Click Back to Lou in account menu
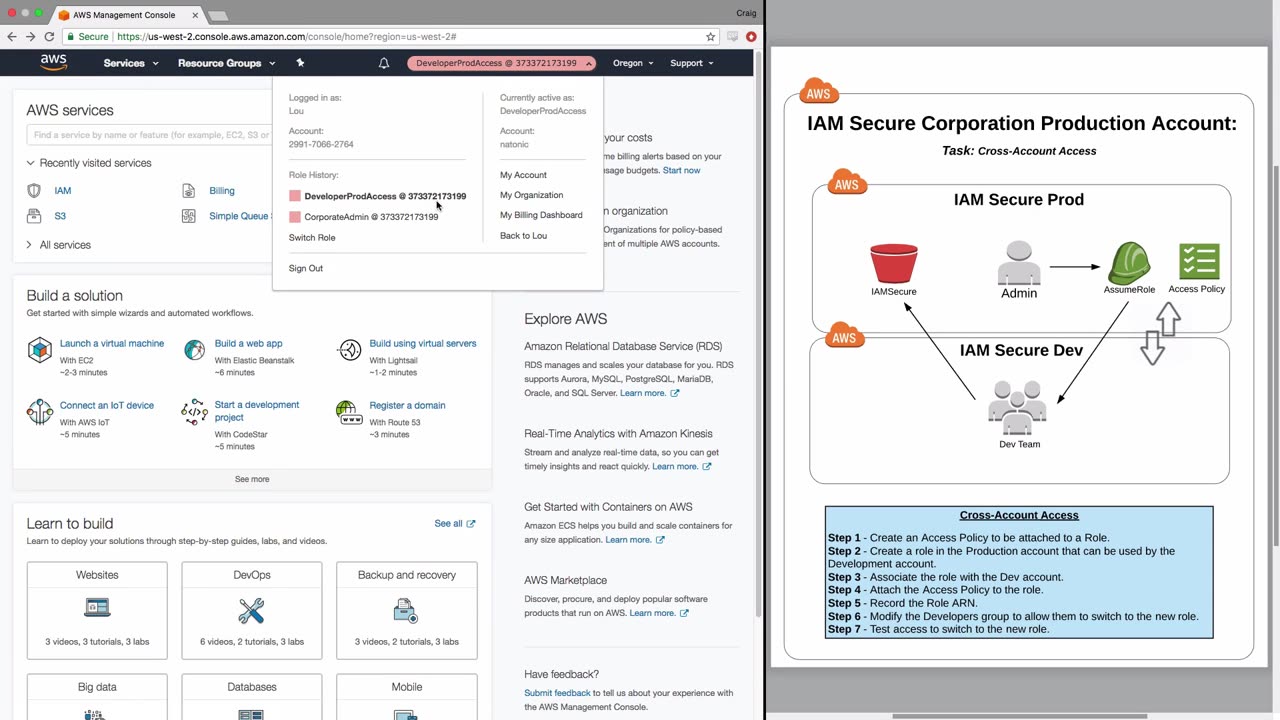1280x720 pixels. click(523, 236)
